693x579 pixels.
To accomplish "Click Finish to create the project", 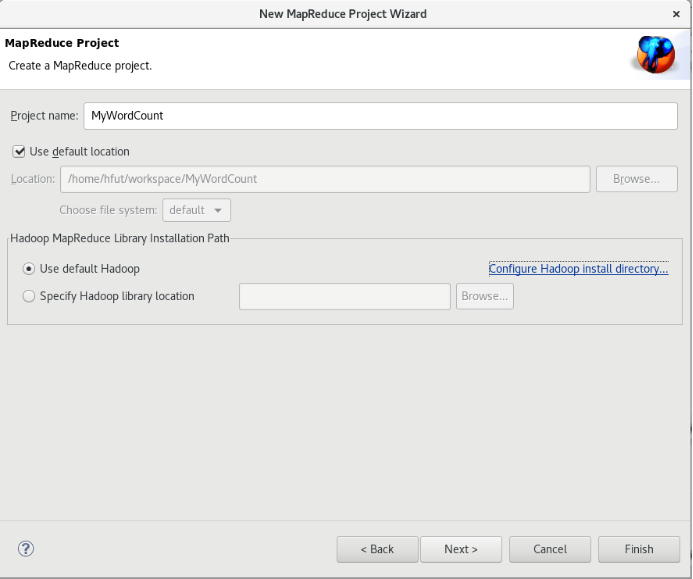I will pyautogui.click(x=638, y=549).
